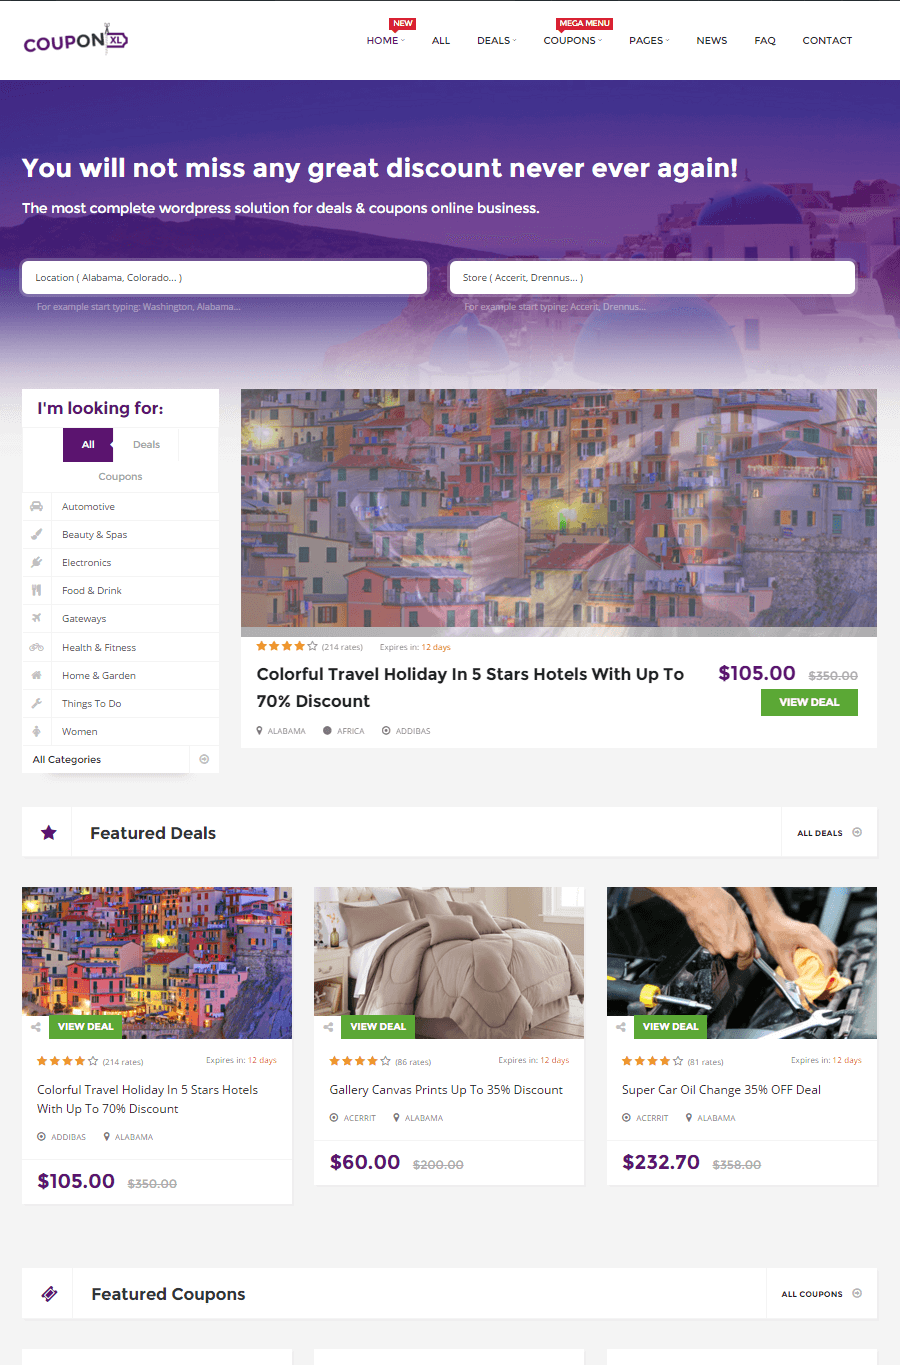The width and height of the screenshot is (900, 1365).
Task: Click the Health & Fitness bicycle icon
Action: click(36, 647)
